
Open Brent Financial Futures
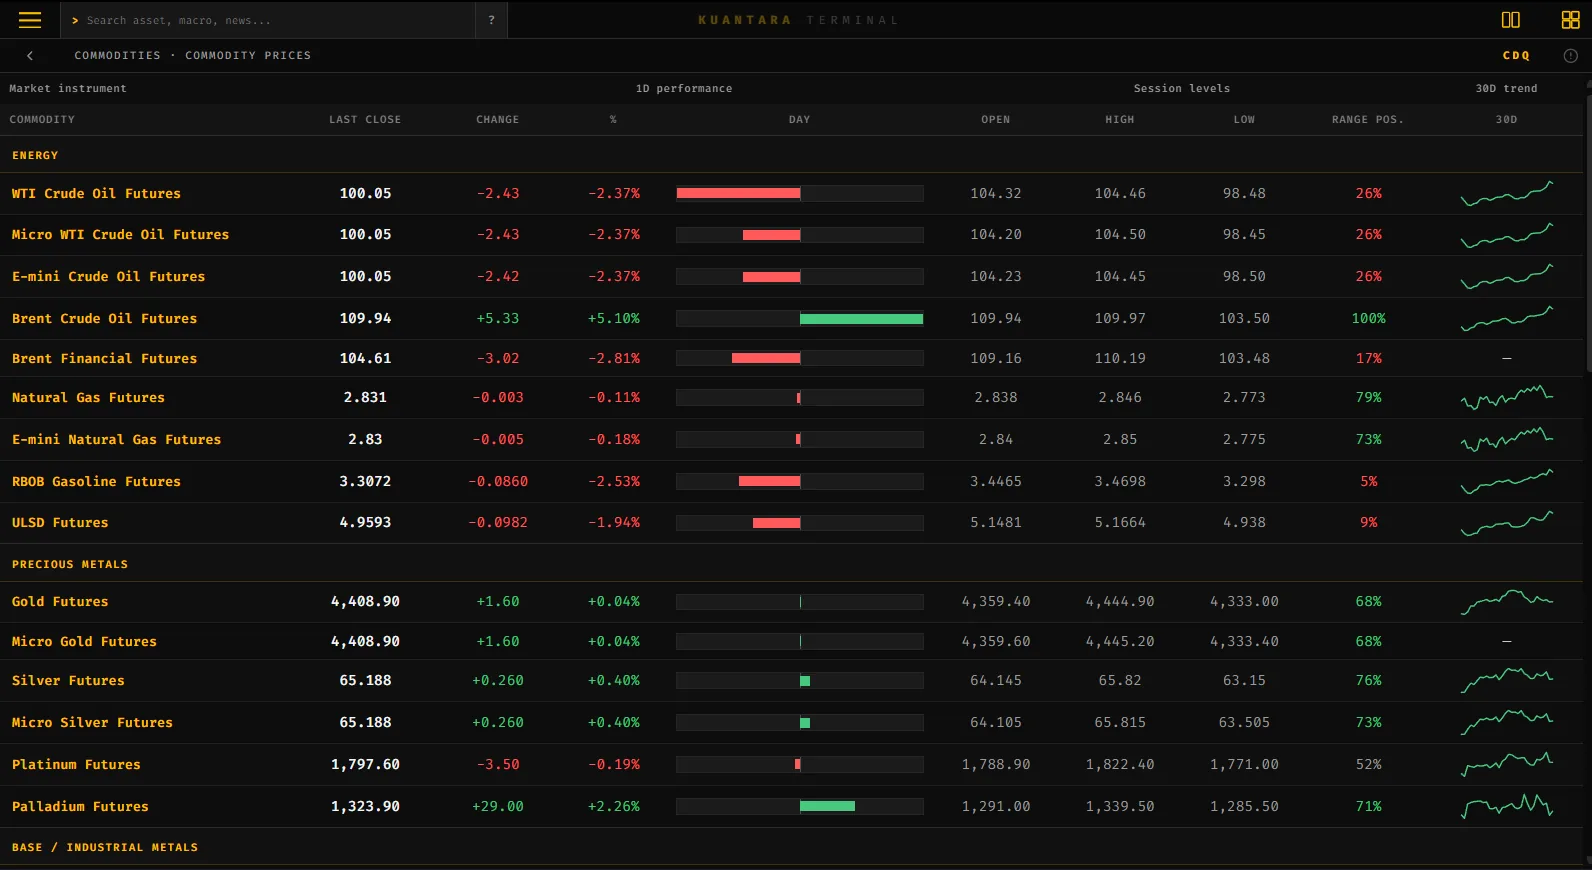(104, 359)
